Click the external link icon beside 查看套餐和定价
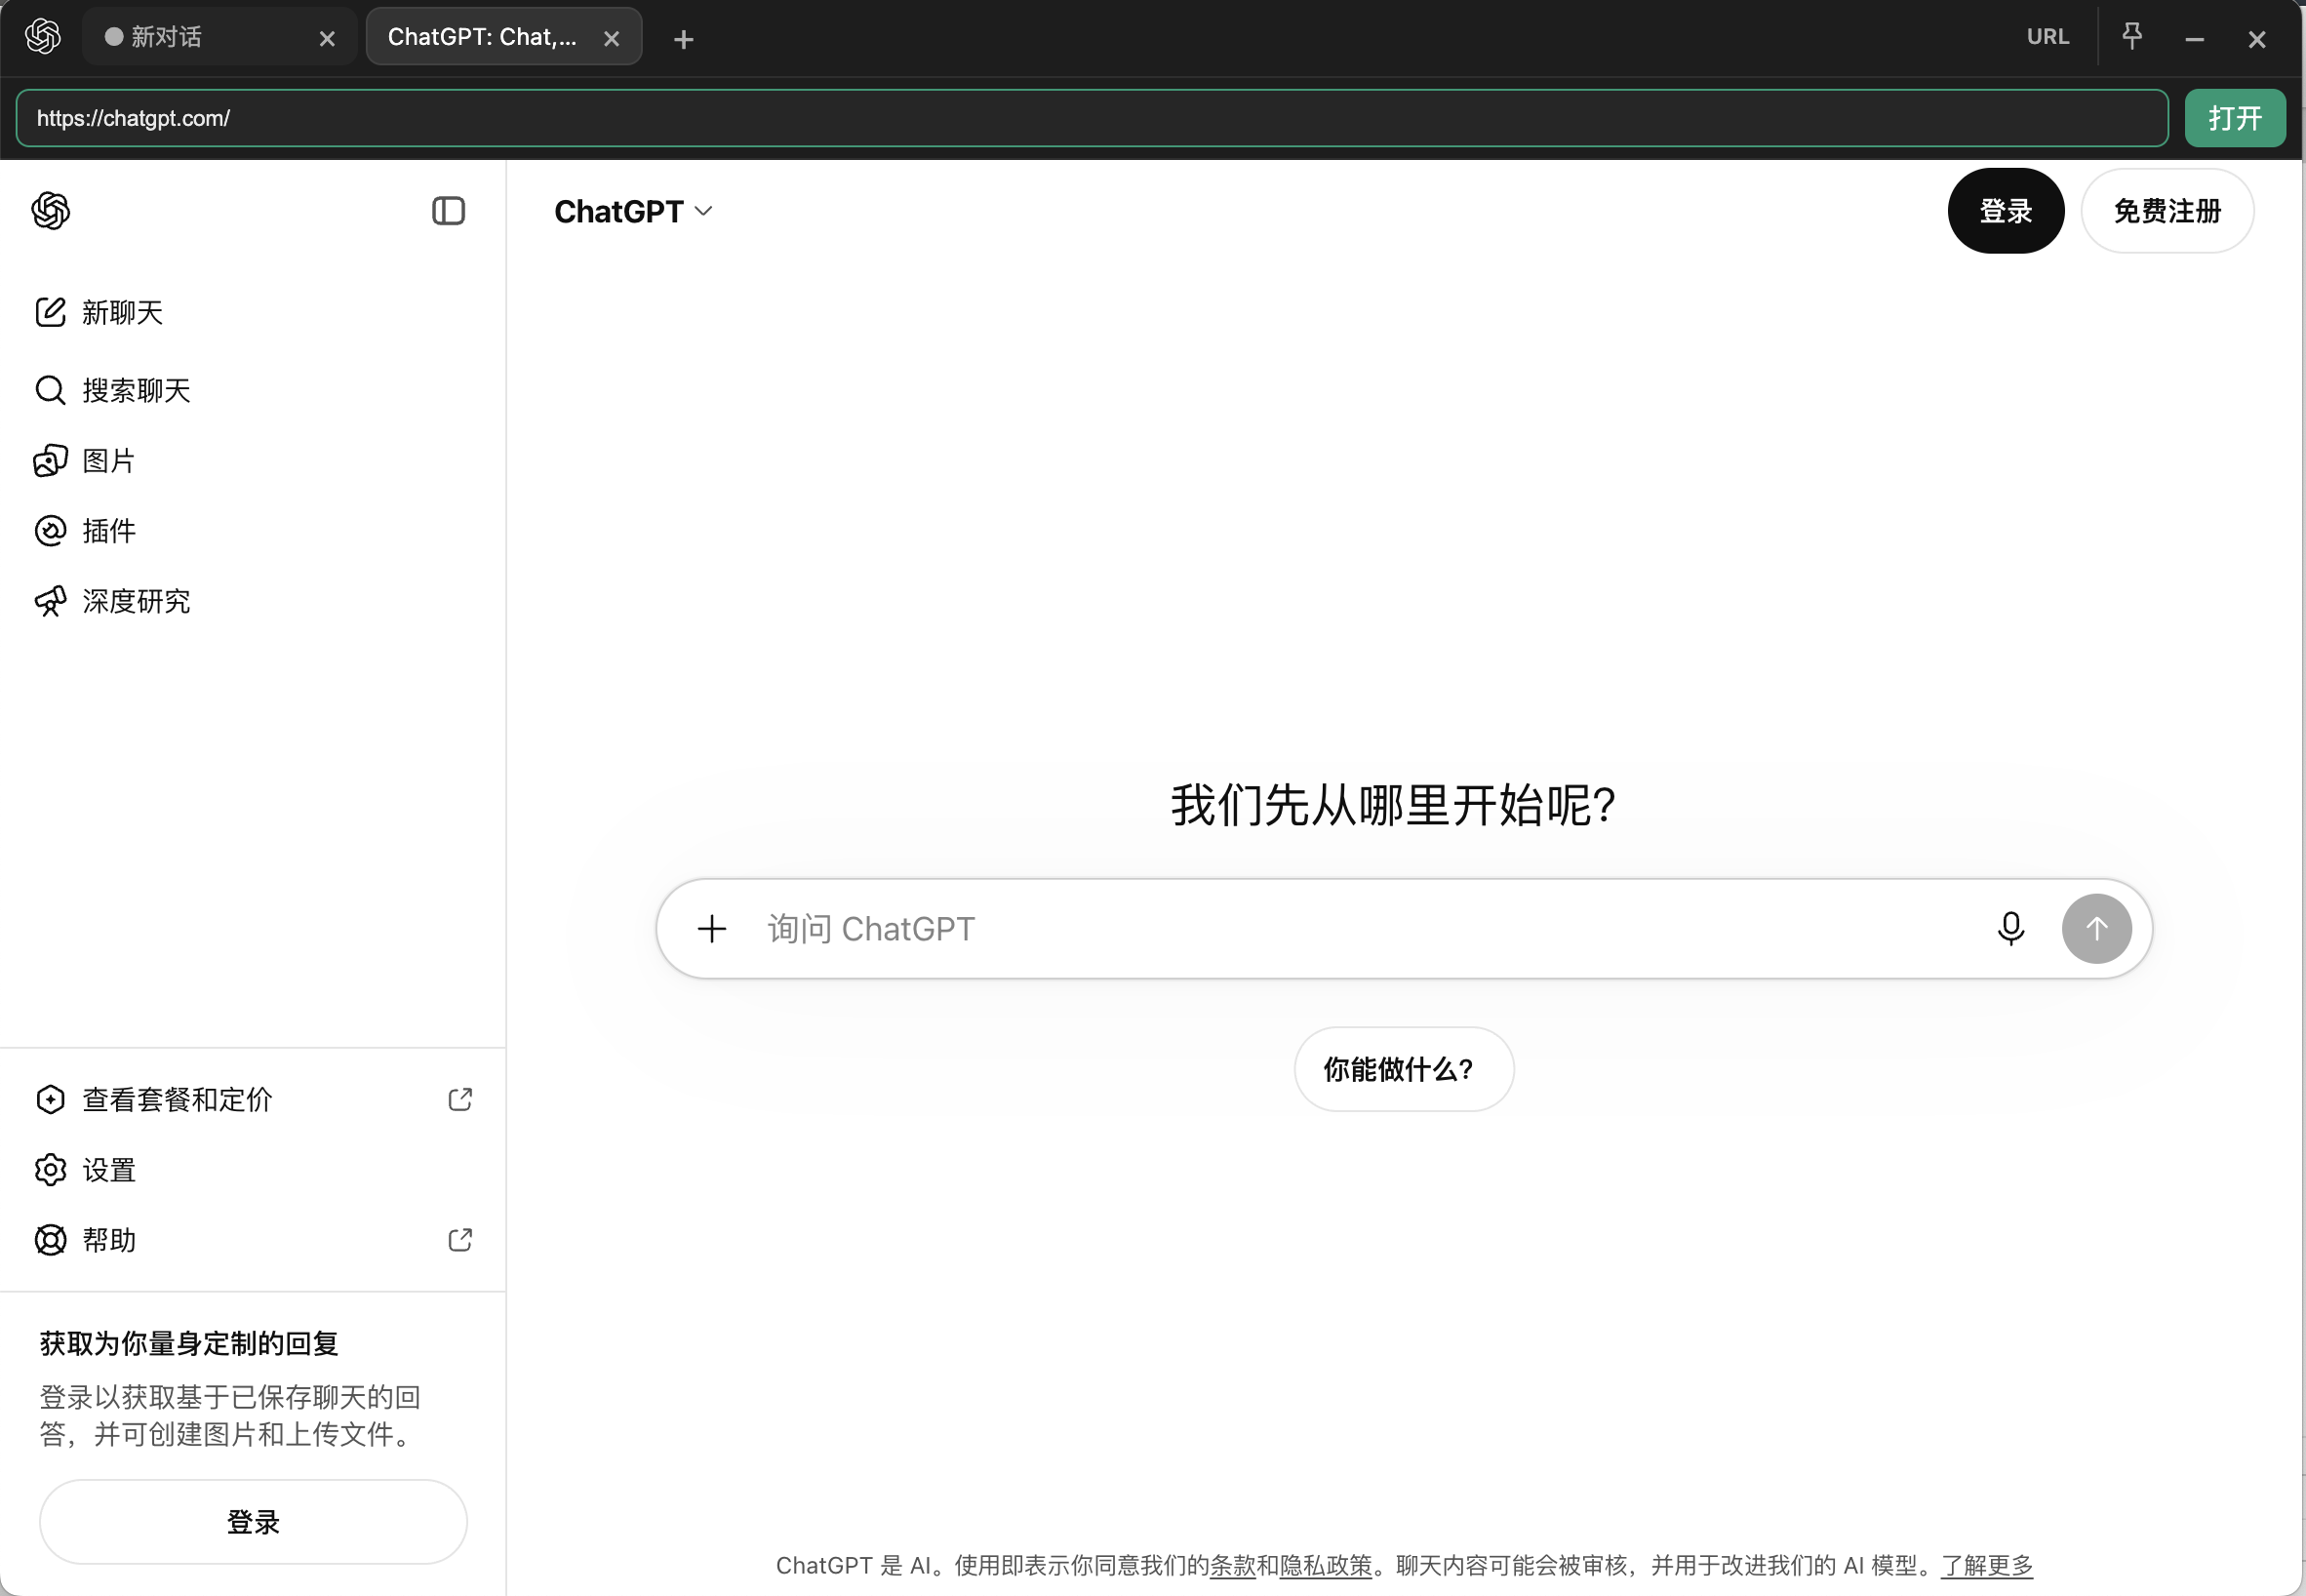 click(460, 1100)
